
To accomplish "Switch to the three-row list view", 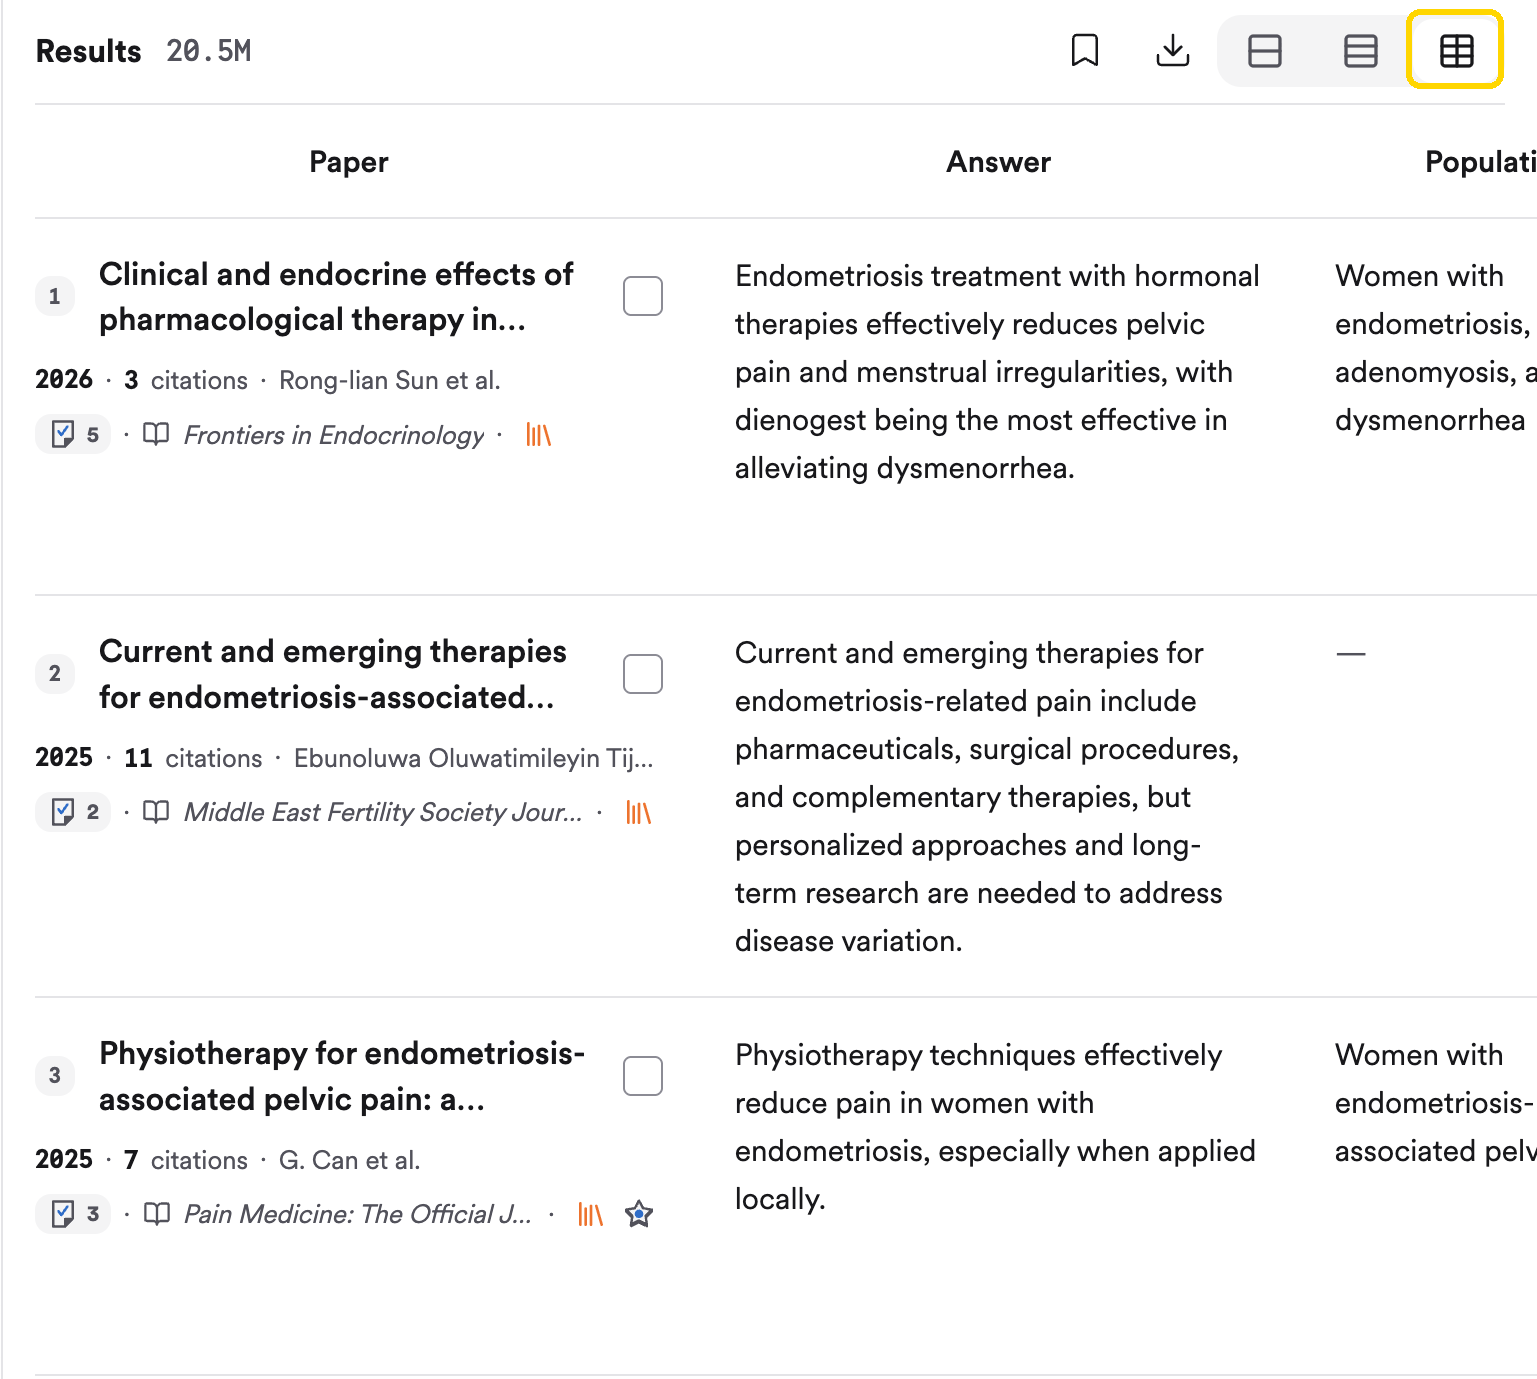I will coord(1361,50).
